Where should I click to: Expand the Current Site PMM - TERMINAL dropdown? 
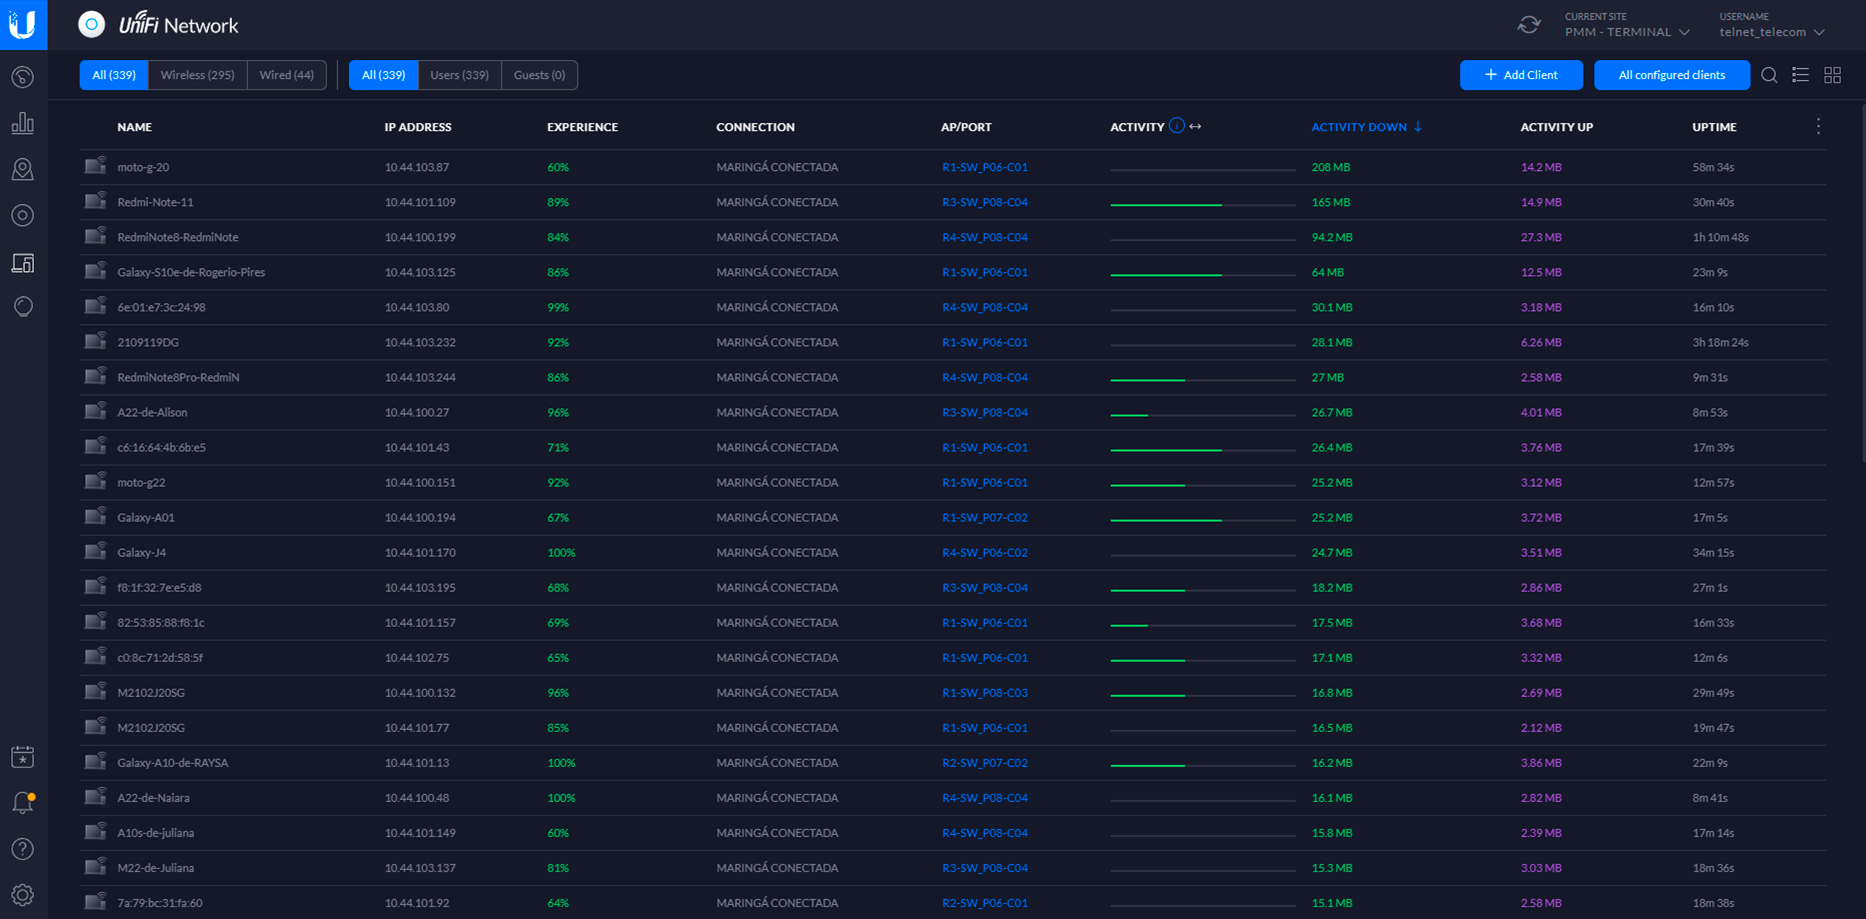coord(1627,32)
